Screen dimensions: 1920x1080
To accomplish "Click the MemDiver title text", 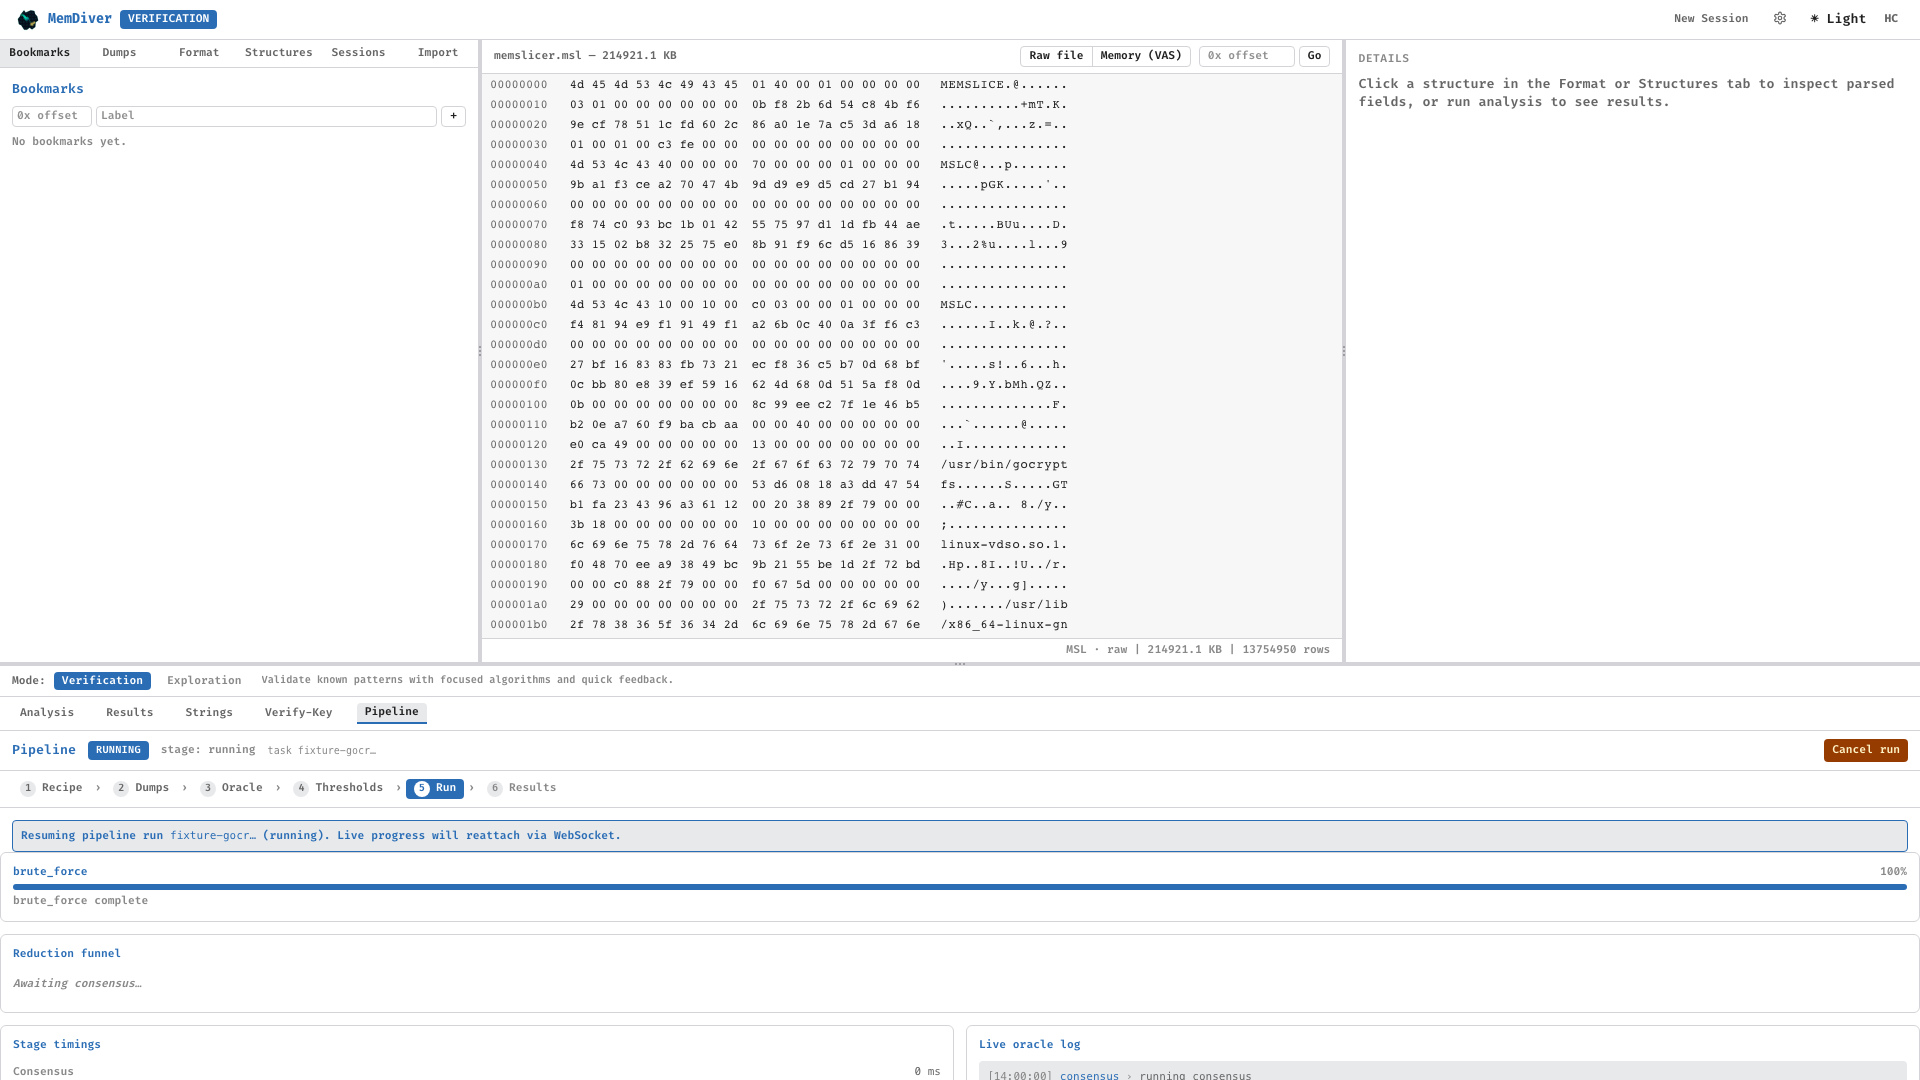I will [x=80, y=19].
